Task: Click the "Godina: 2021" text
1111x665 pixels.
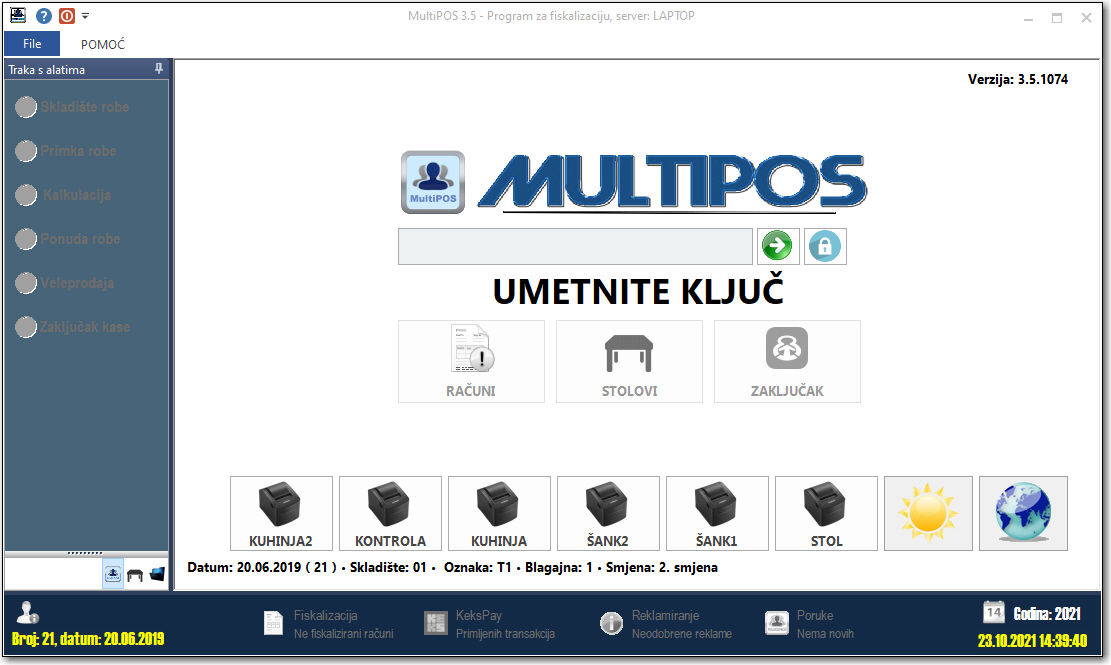Action: 1047,614
